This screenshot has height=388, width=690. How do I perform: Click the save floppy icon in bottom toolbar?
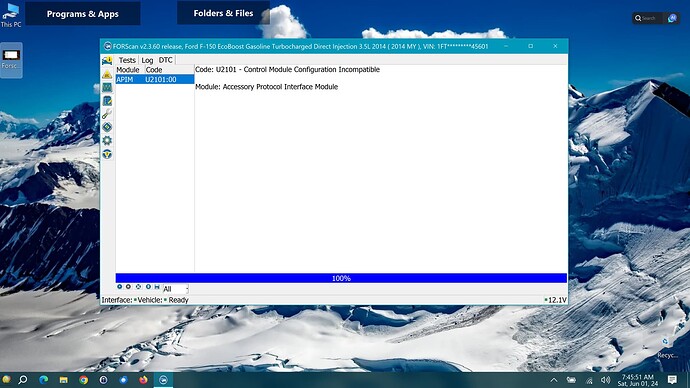157,287
